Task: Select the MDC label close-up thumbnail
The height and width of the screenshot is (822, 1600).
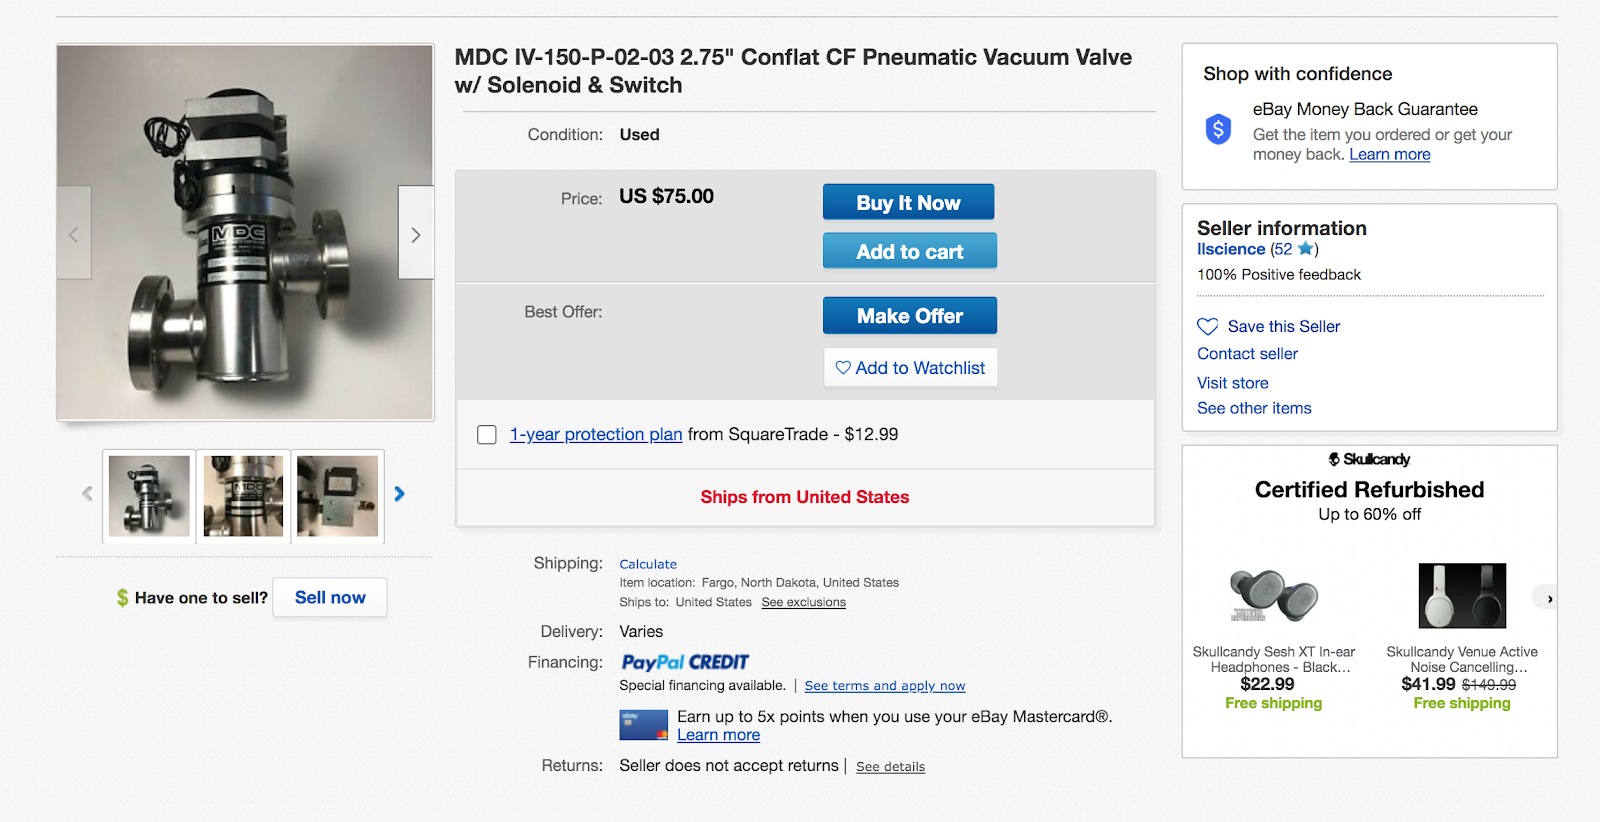Action: 243,496
